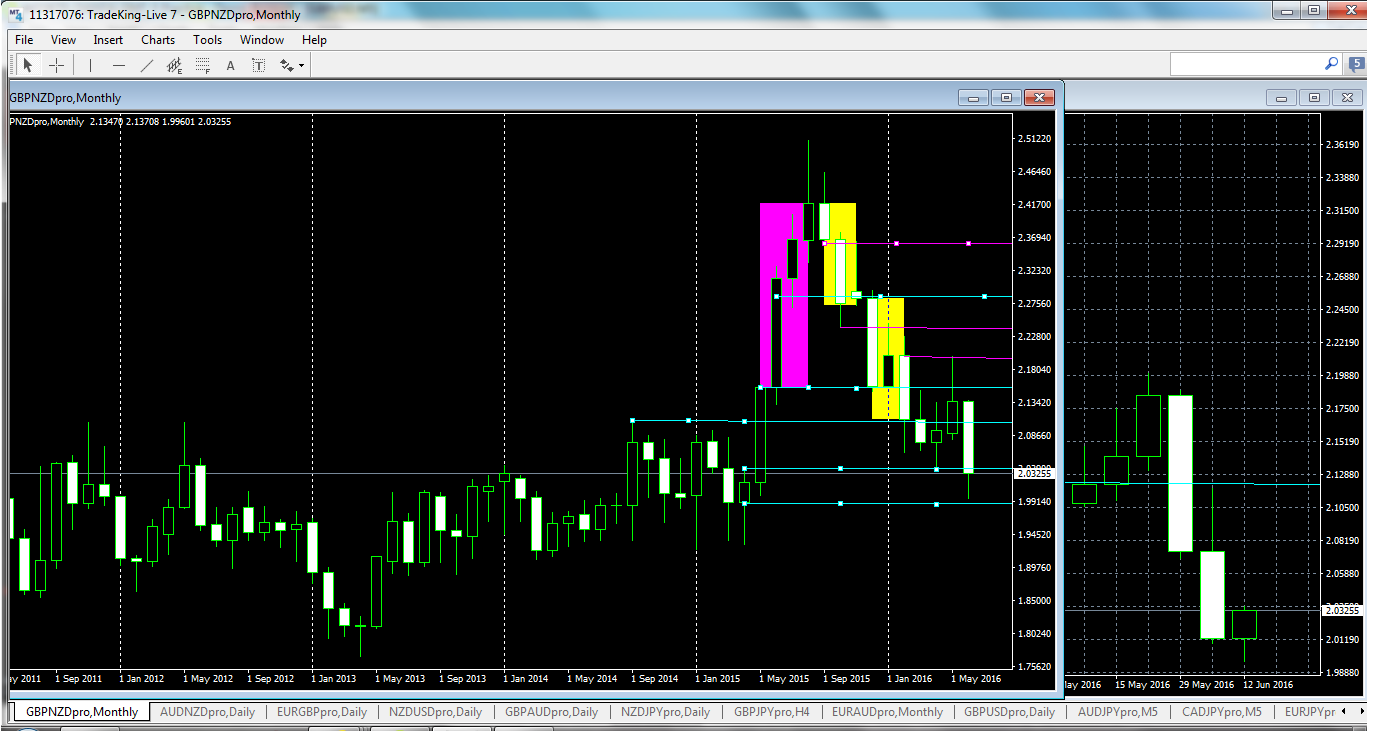The width and height of the screenshot is (1382, 731).
Task: Draw a vertical line on the chart
Action: [88, 64]
